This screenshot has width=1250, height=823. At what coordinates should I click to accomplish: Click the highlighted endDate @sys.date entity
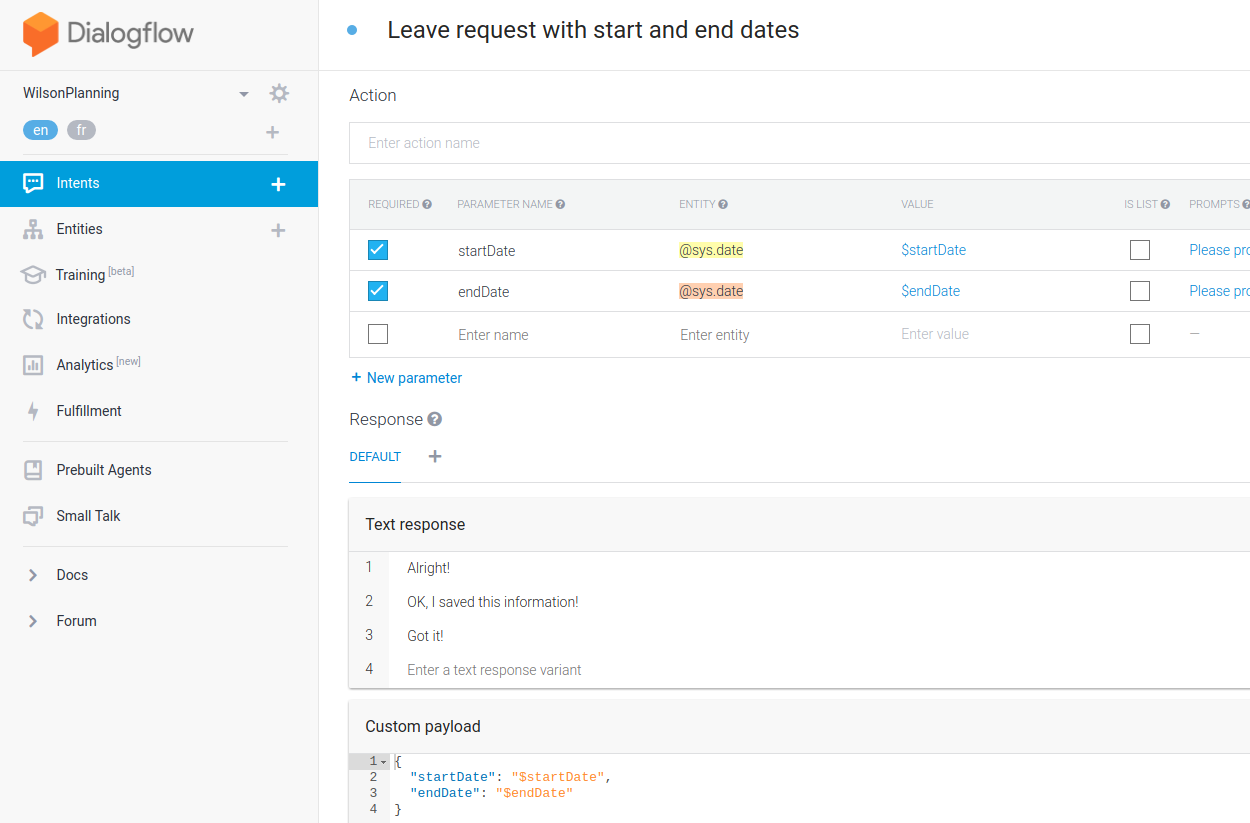[x=711, y=291]
